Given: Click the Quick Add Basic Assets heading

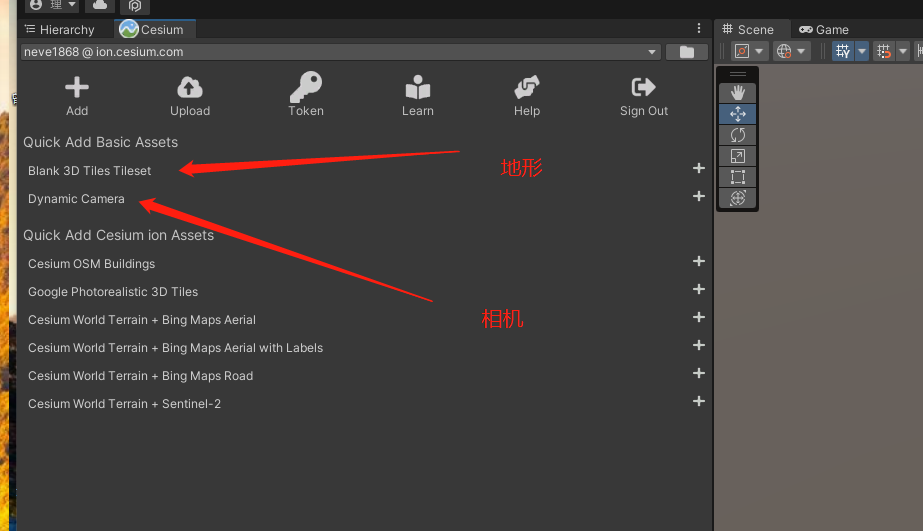Looking at the screenshot, I should pyautogui.click(x=100, y=142).
